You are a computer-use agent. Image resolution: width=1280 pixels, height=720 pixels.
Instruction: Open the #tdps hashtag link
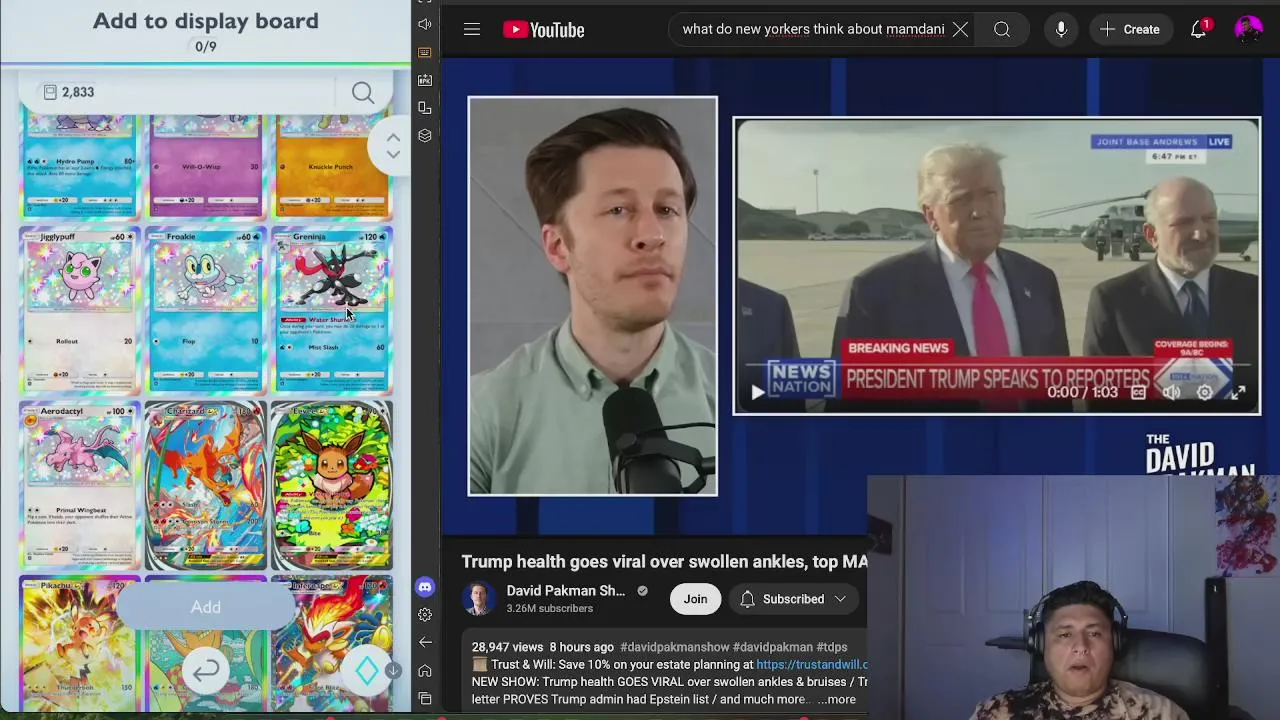pos(832,647)
